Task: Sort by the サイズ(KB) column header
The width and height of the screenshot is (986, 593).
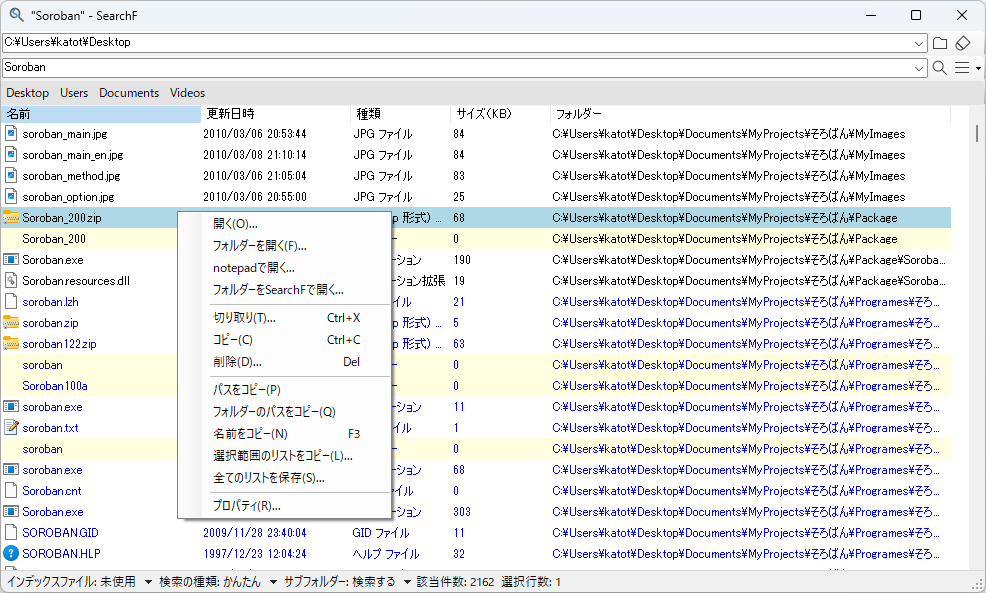Action: coord(500,114)
